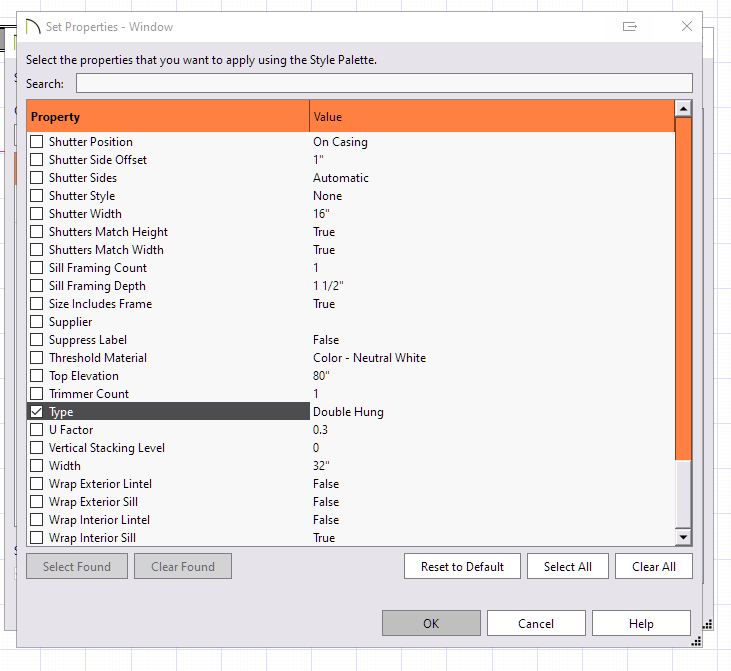
Task: Click the Cancel button
Action: point(536,624)
